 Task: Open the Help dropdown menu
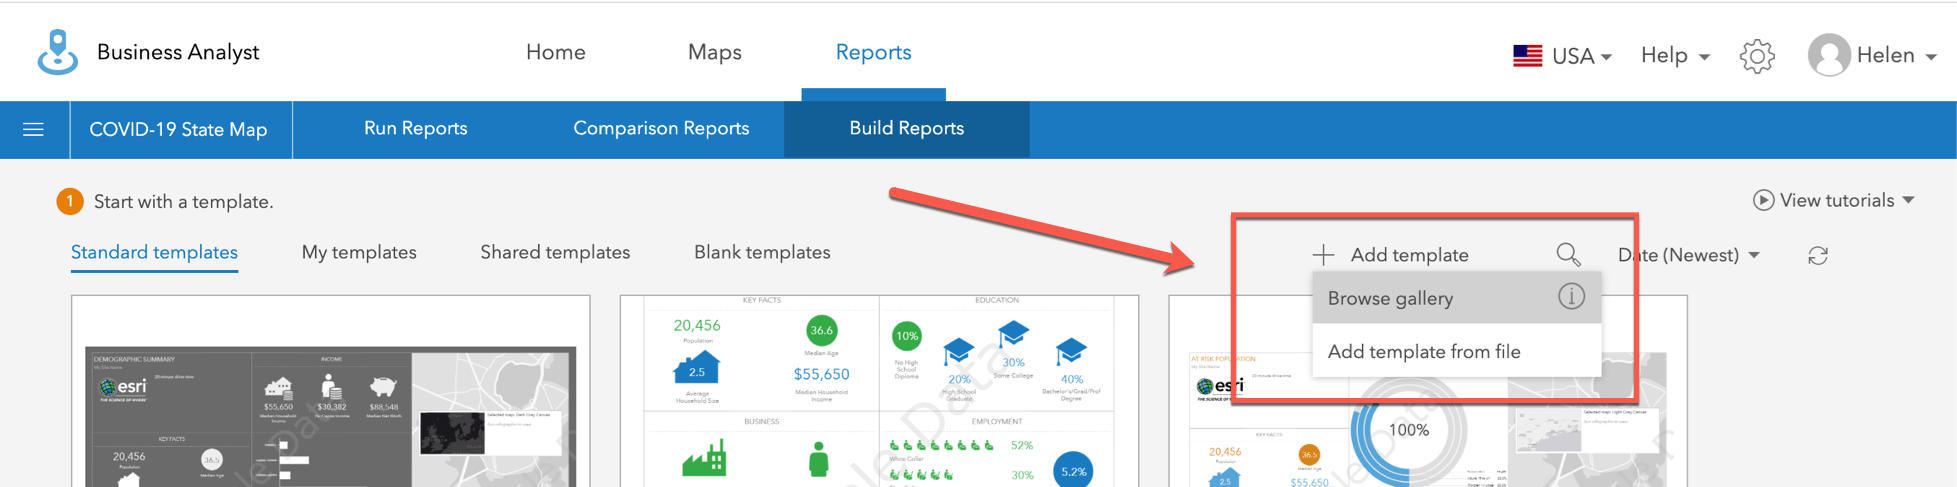1675,56
